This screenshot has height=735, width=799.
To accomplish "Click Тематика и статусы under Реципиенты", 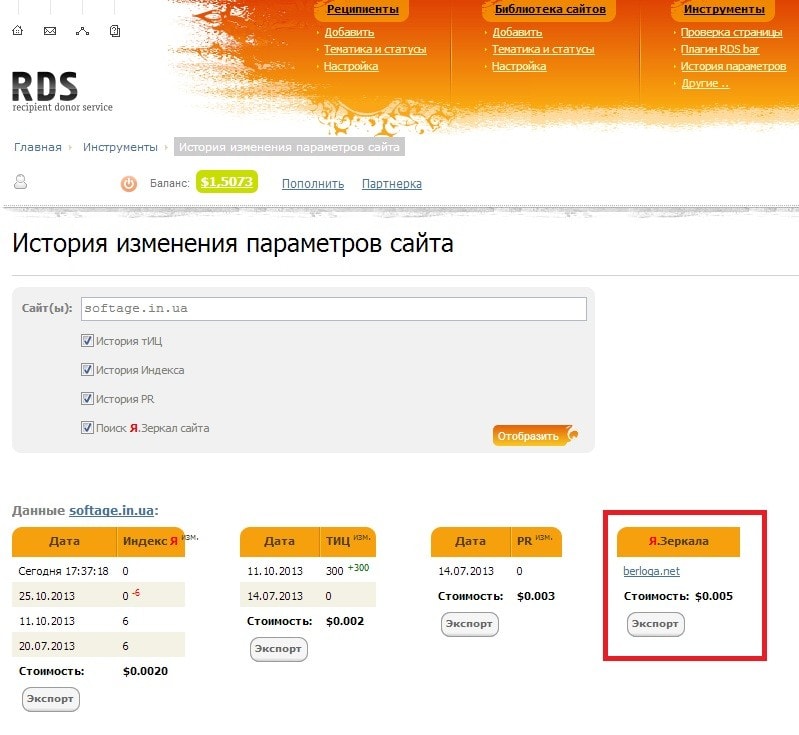I will coord(376,49).
